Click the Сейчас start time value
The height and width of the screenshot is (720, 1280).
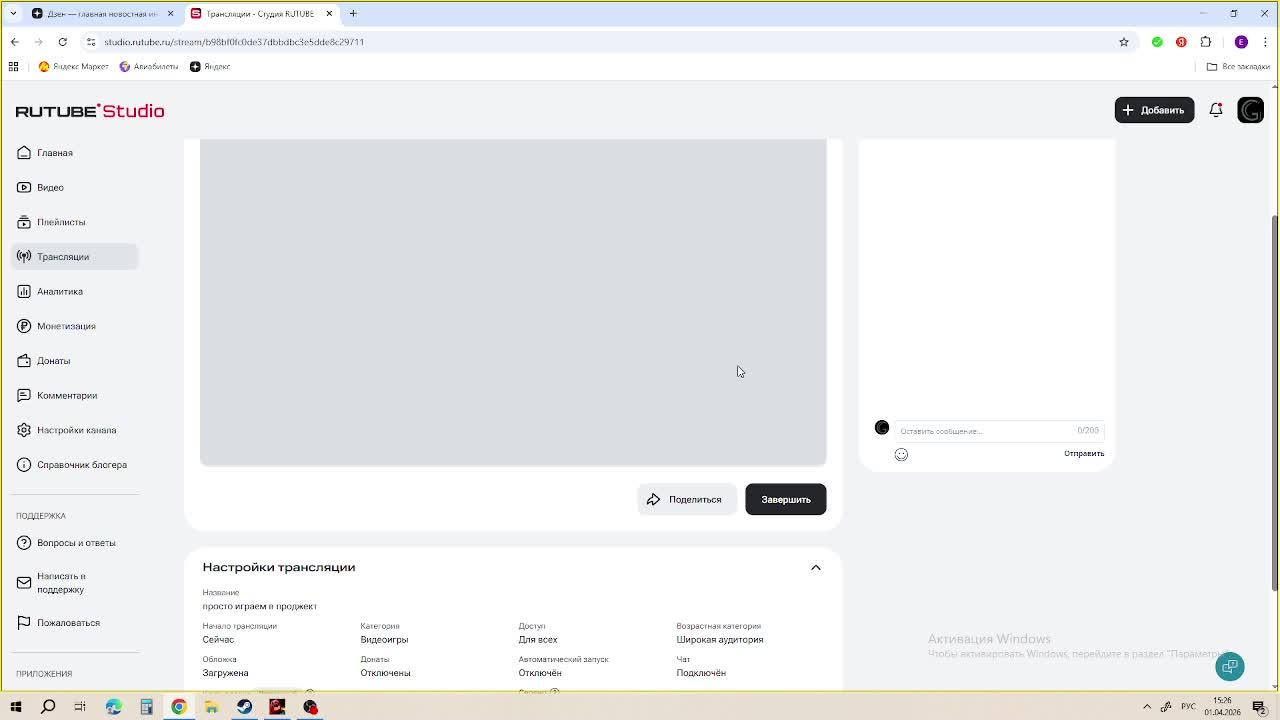(218, 640)
